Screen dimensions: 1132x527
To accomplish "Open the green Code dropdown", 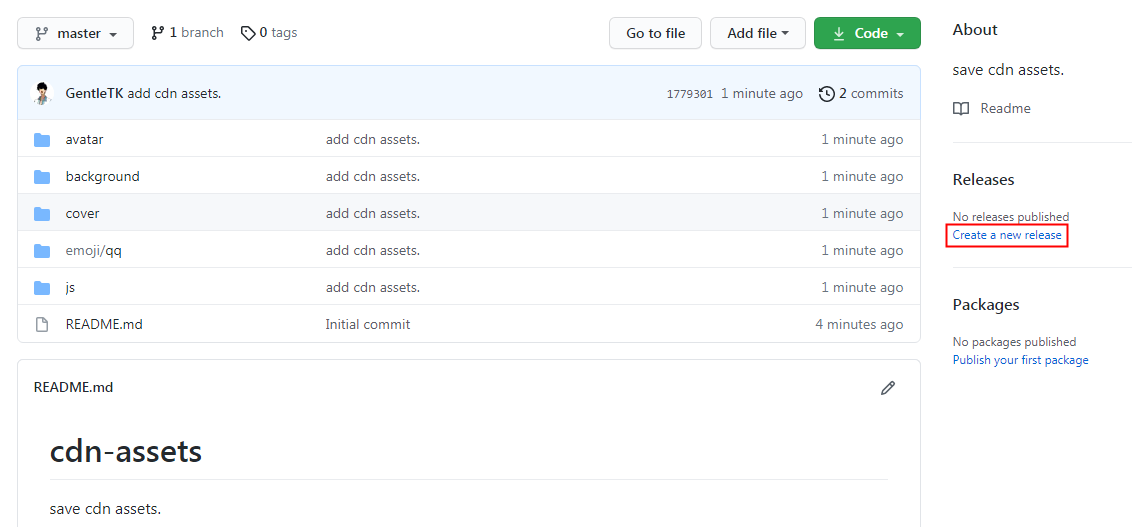I will 866,33.
